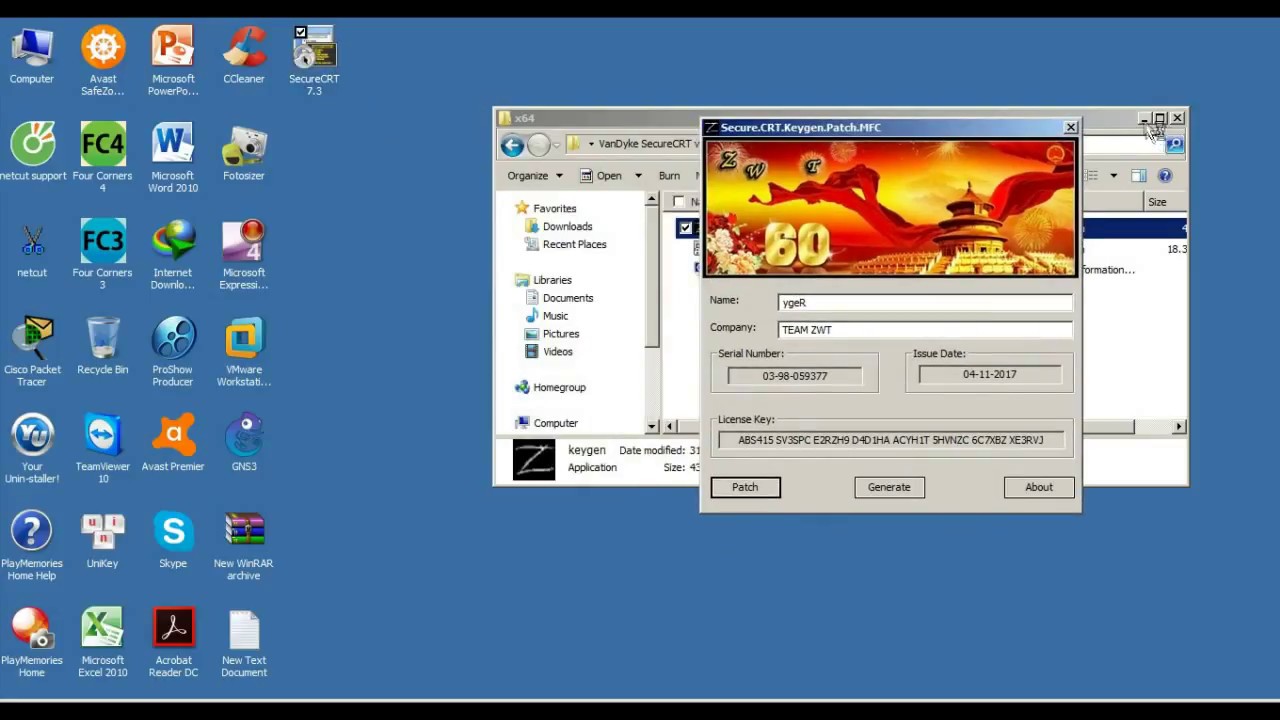Open Acrobat Reader DC shortcut
Image resolution: width=1280 pixels, height=720 pixels.
click(173, 644)
